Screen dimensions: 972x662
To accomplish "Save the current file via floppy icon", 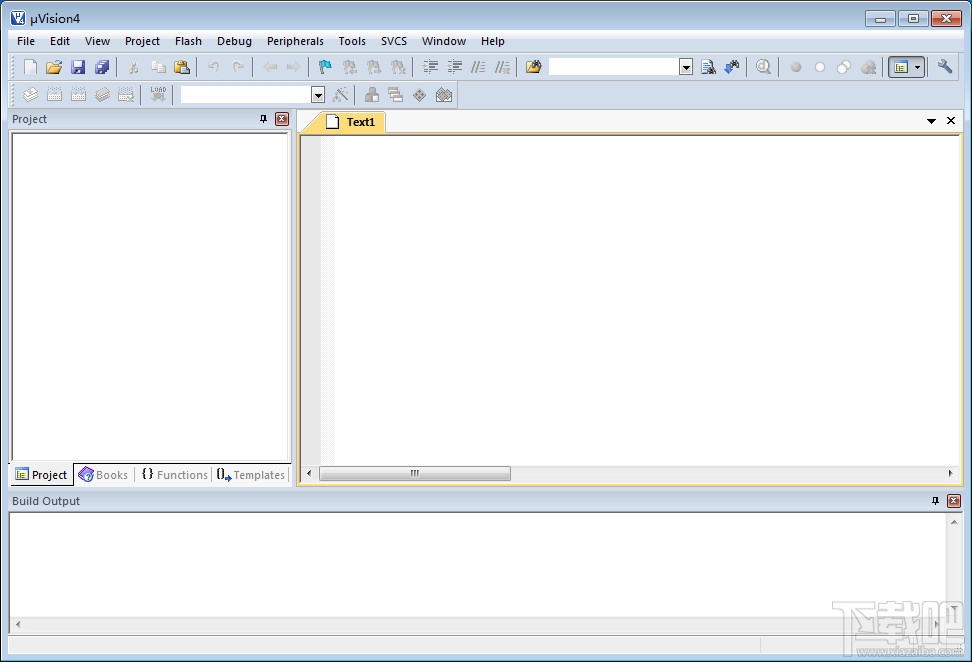I will point(78,67).
